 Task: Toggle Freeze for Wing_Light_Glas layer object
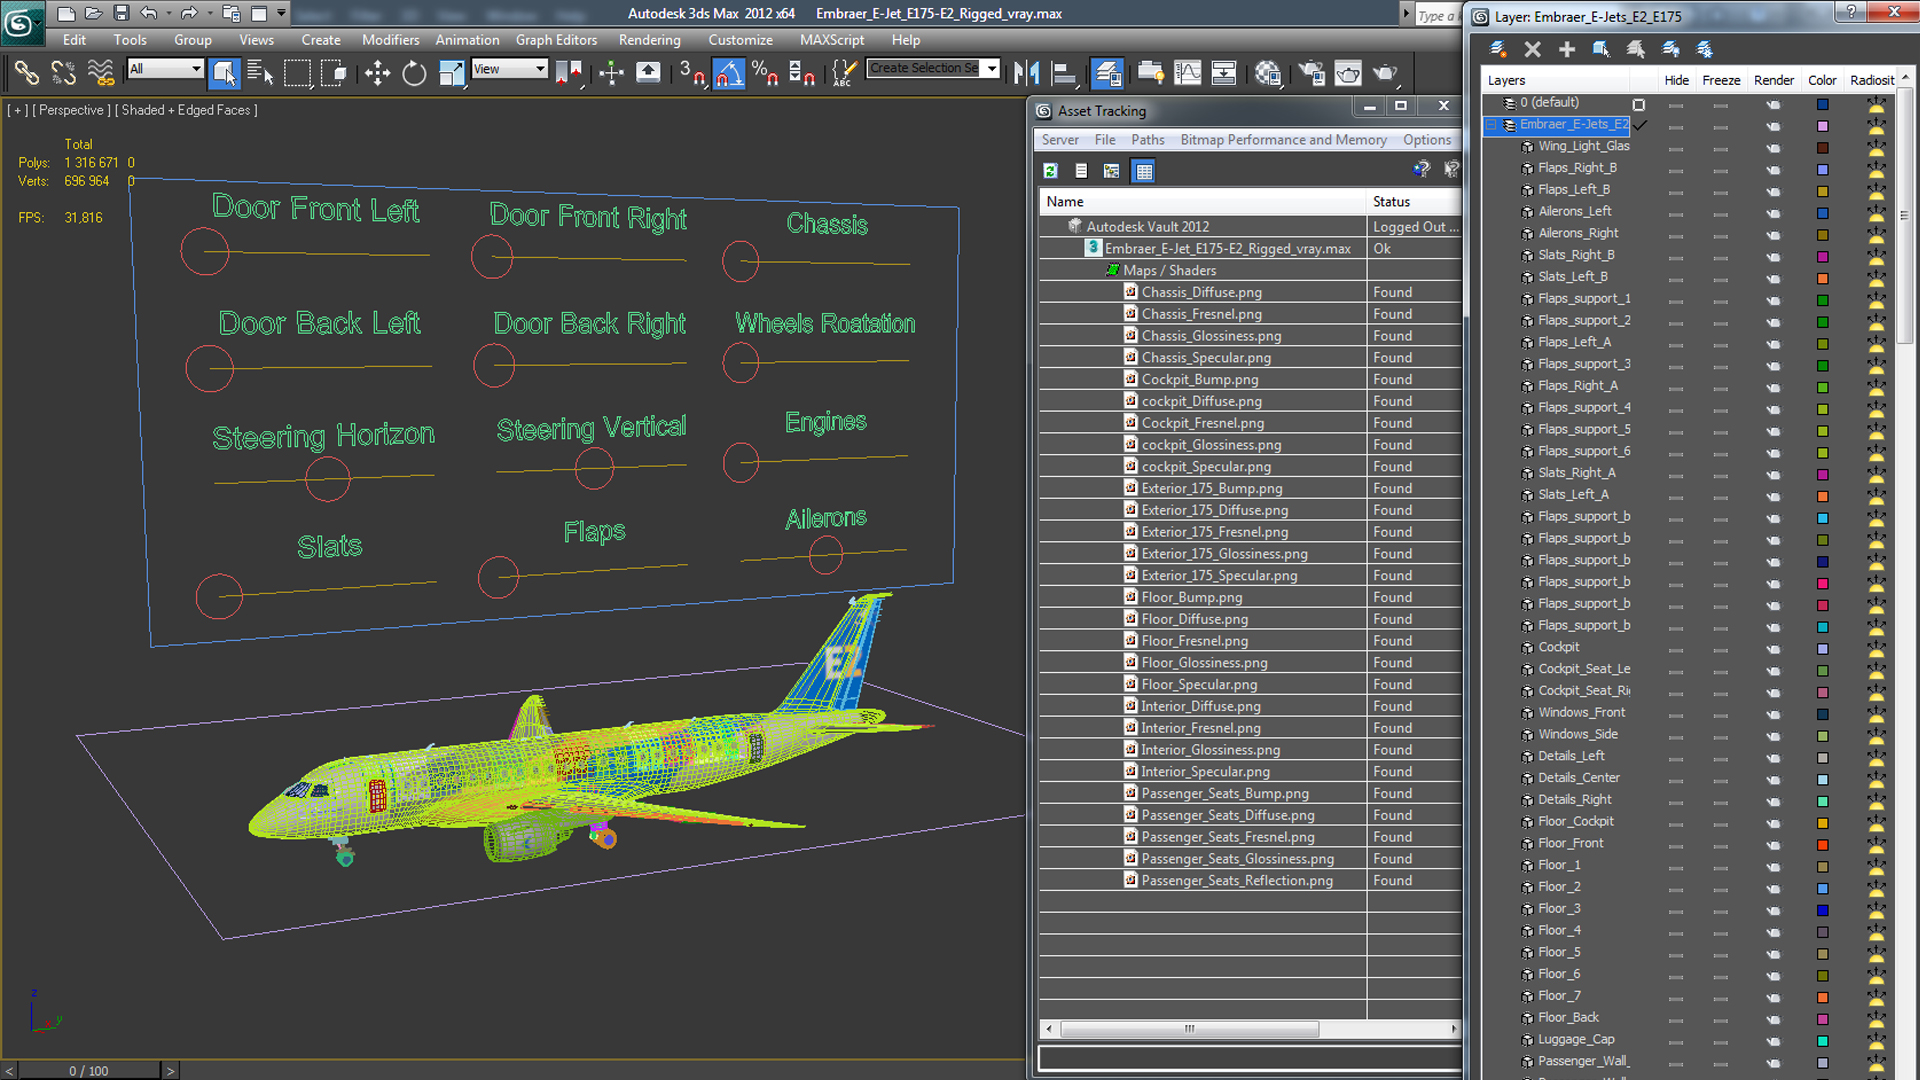(x=1720, y=147)
